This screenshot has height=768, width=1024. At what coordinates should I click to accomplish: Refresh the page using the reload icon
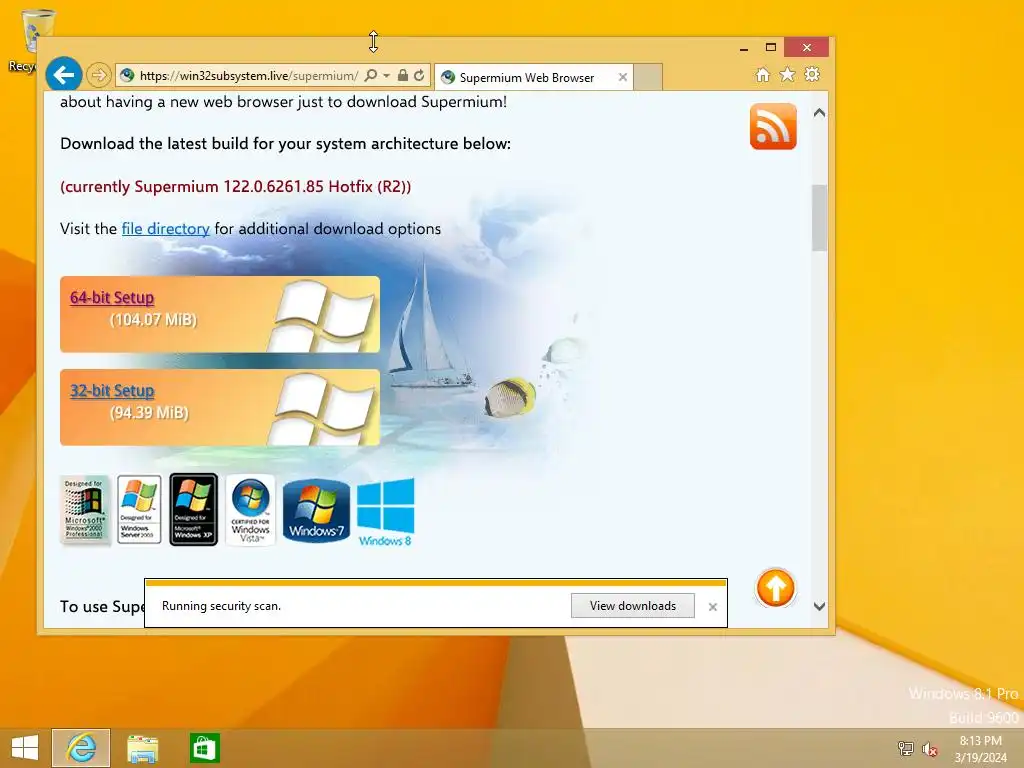point(419,75)
